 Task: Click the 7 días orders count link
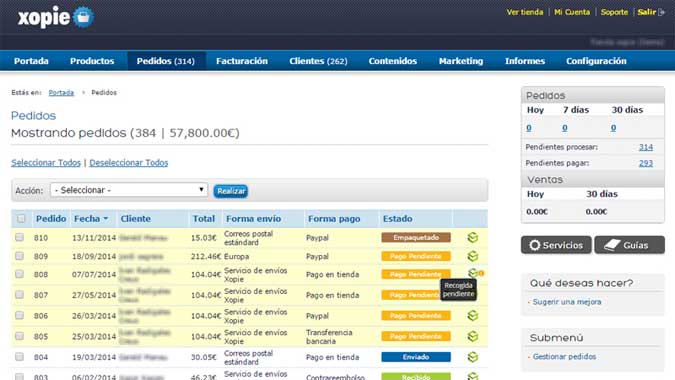(x=565, y=128)
